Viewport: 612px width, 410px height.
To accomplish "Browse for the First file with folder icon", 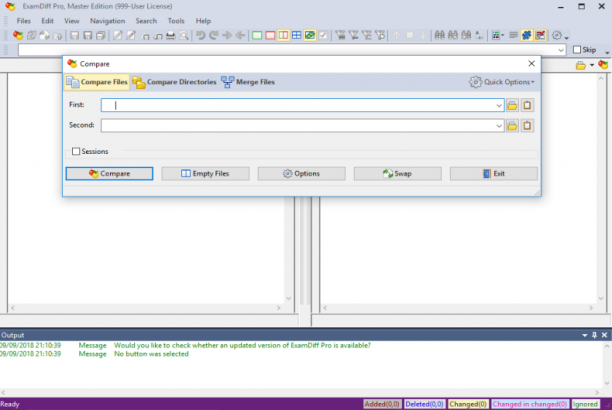I will point(512,105).
